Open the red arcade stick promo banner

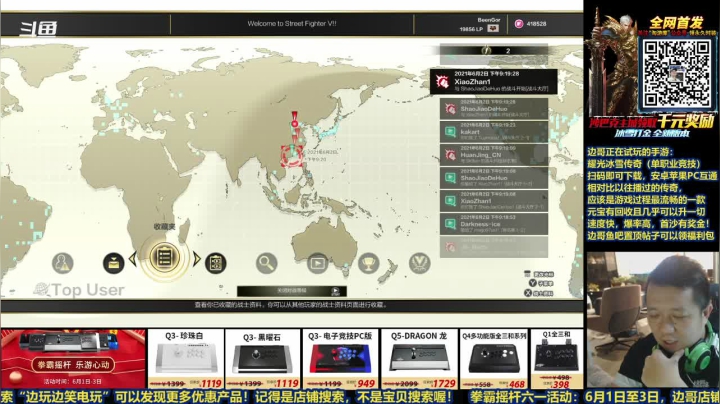(x=73, y=359)
